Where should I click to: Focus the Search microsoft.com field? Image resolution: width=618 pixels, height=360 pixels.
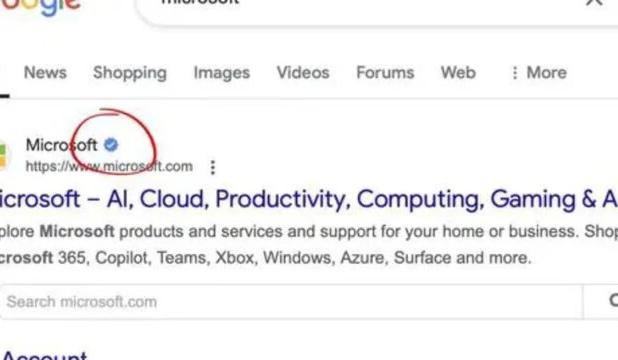(292, 302)
